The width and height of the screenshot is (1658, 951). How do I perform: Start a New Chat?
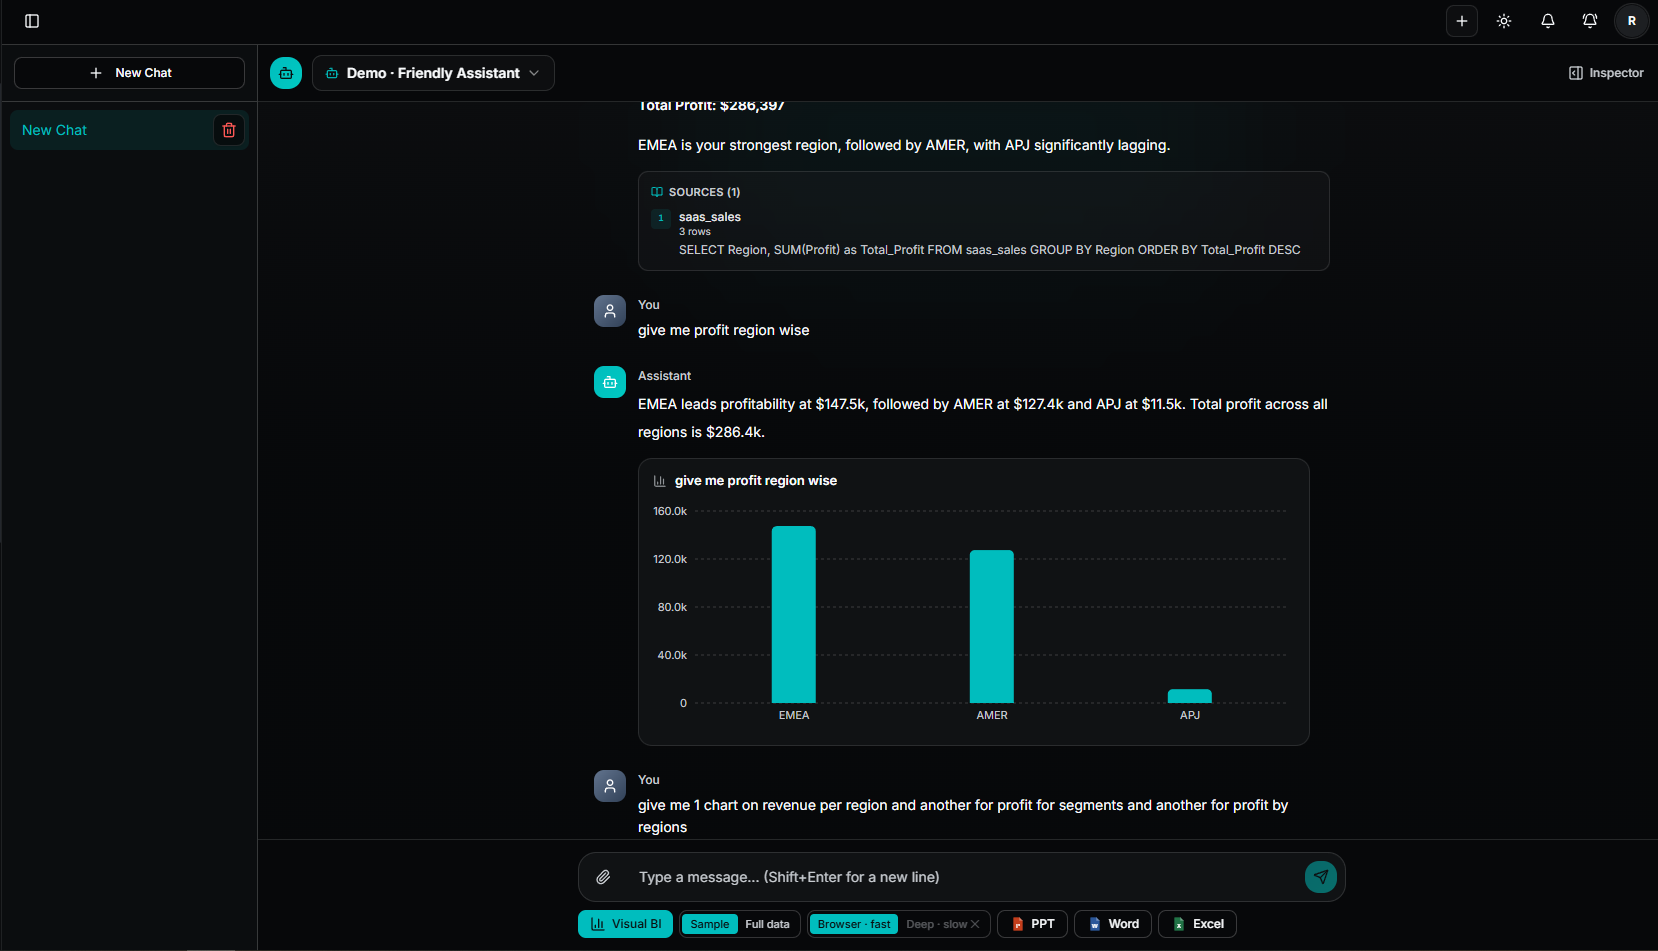130,73
